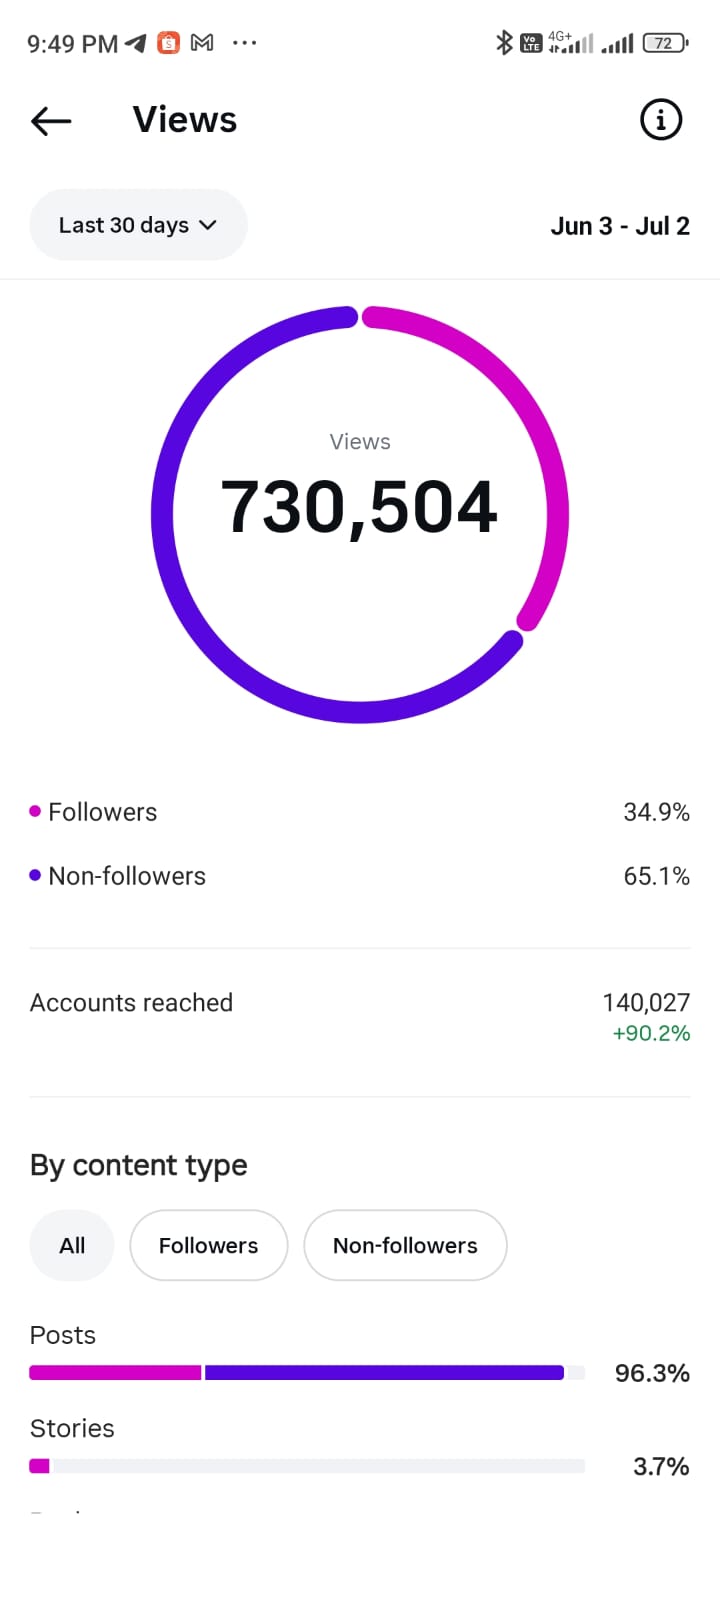Select the All content filter chip
Image resolution: width=720 pixels, height=1600 pixels.
72,1245
